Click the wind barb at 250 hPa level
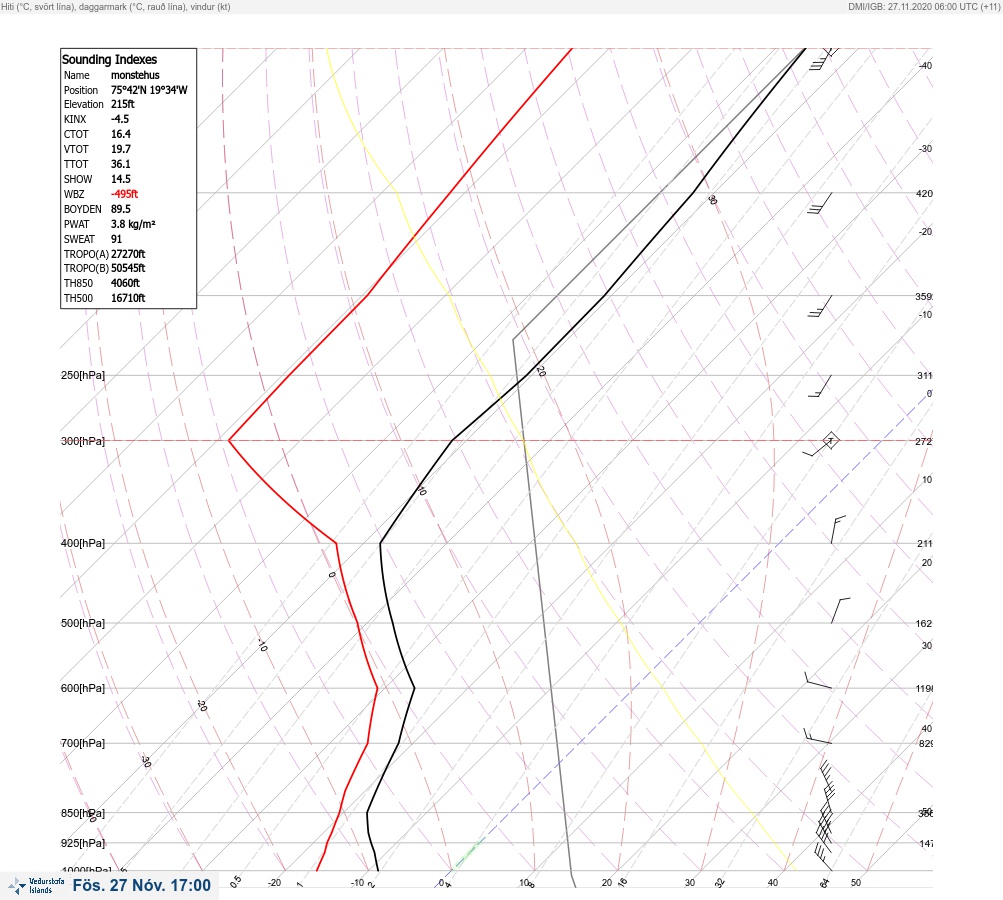Viewport: 1003px width, 900px height. click(820, 386)
